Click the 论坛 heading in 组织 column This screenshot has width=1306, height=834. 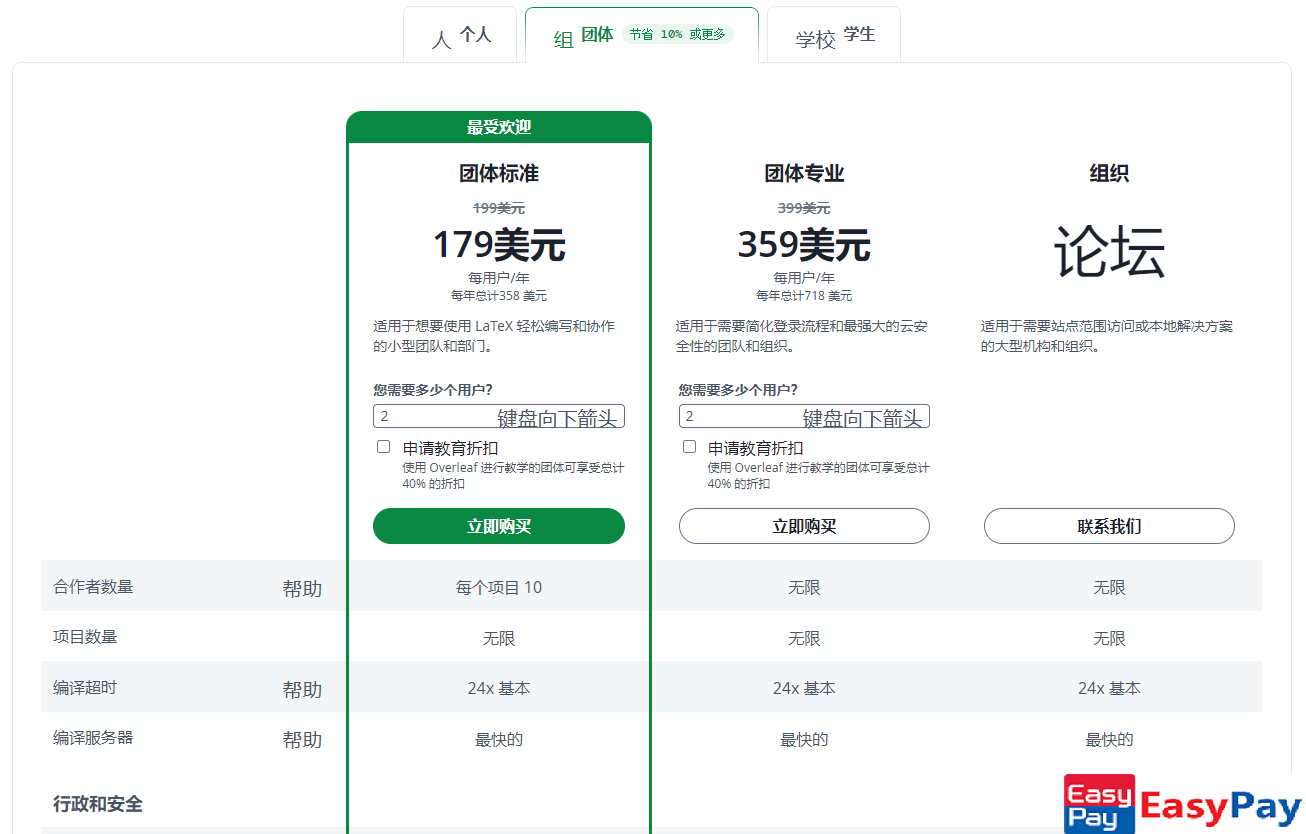point(1109,251)
